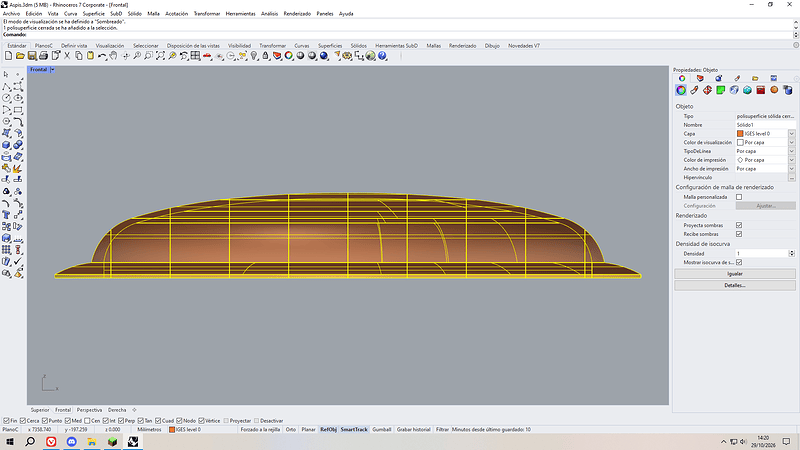The image size is (800, 450).
Task: Toggle SmartTrack in status bar
Action: click(354, 430)
